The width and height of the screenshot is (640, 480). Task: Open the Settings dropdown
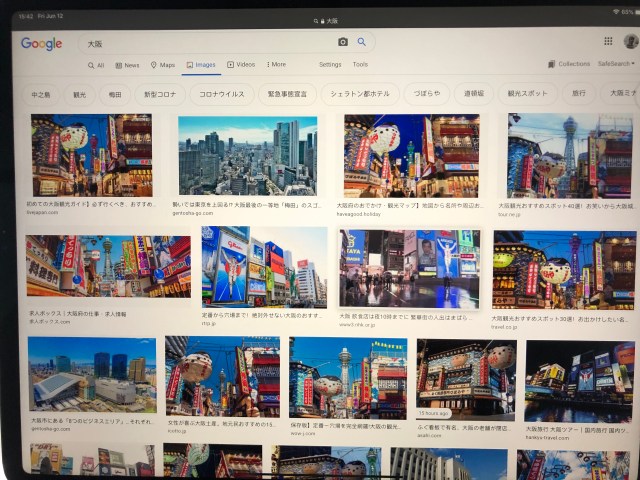pyautogui.click(x=330, y=65)
